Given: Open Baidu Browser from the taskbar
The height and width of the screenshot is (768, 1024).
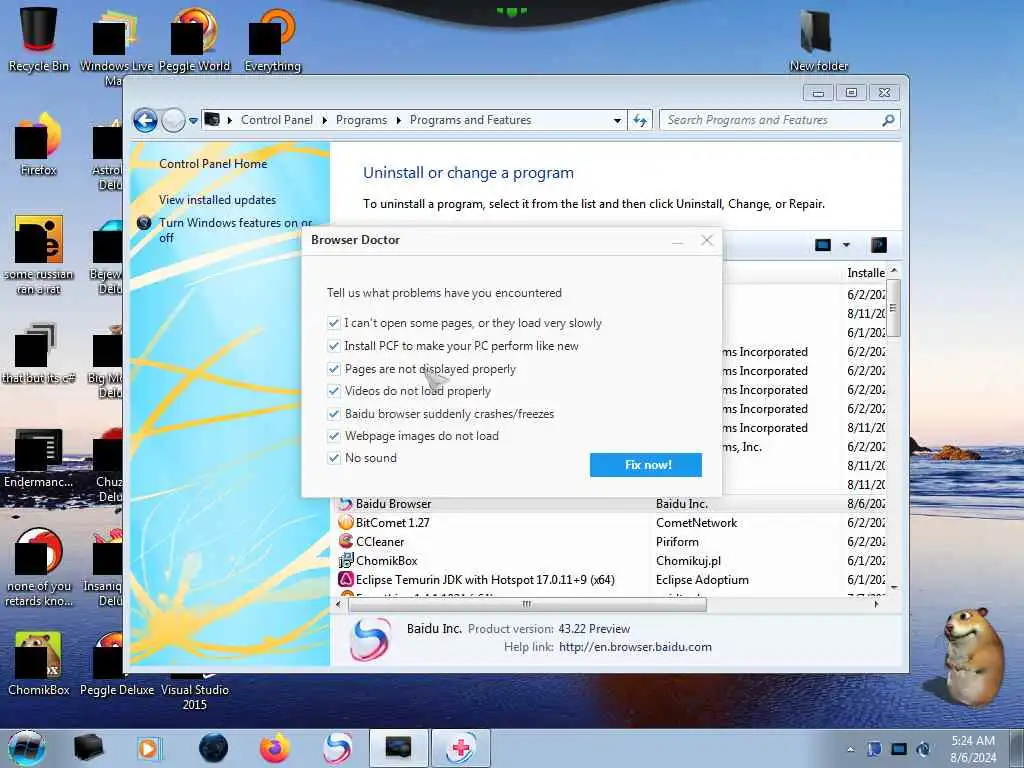Looking at the screenshot, I should [x=337, y=748].
